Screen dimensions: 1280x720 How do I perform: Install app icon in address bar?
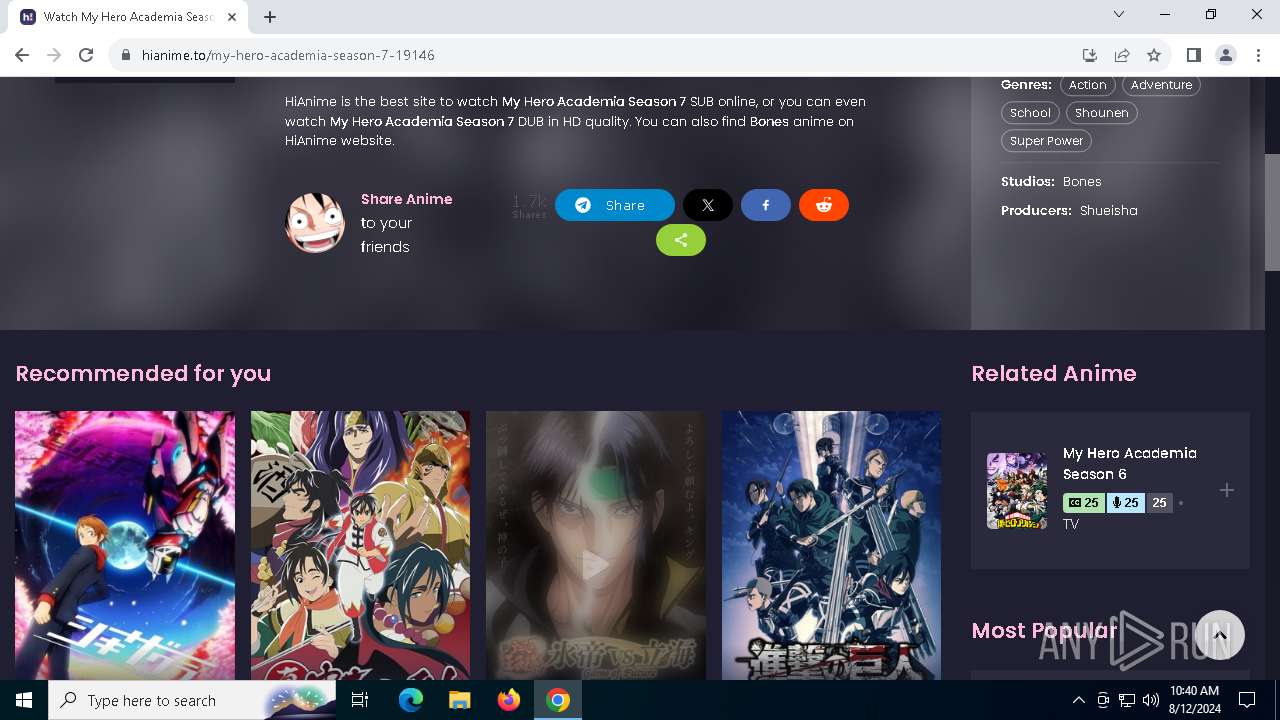tap(1090, 55)
